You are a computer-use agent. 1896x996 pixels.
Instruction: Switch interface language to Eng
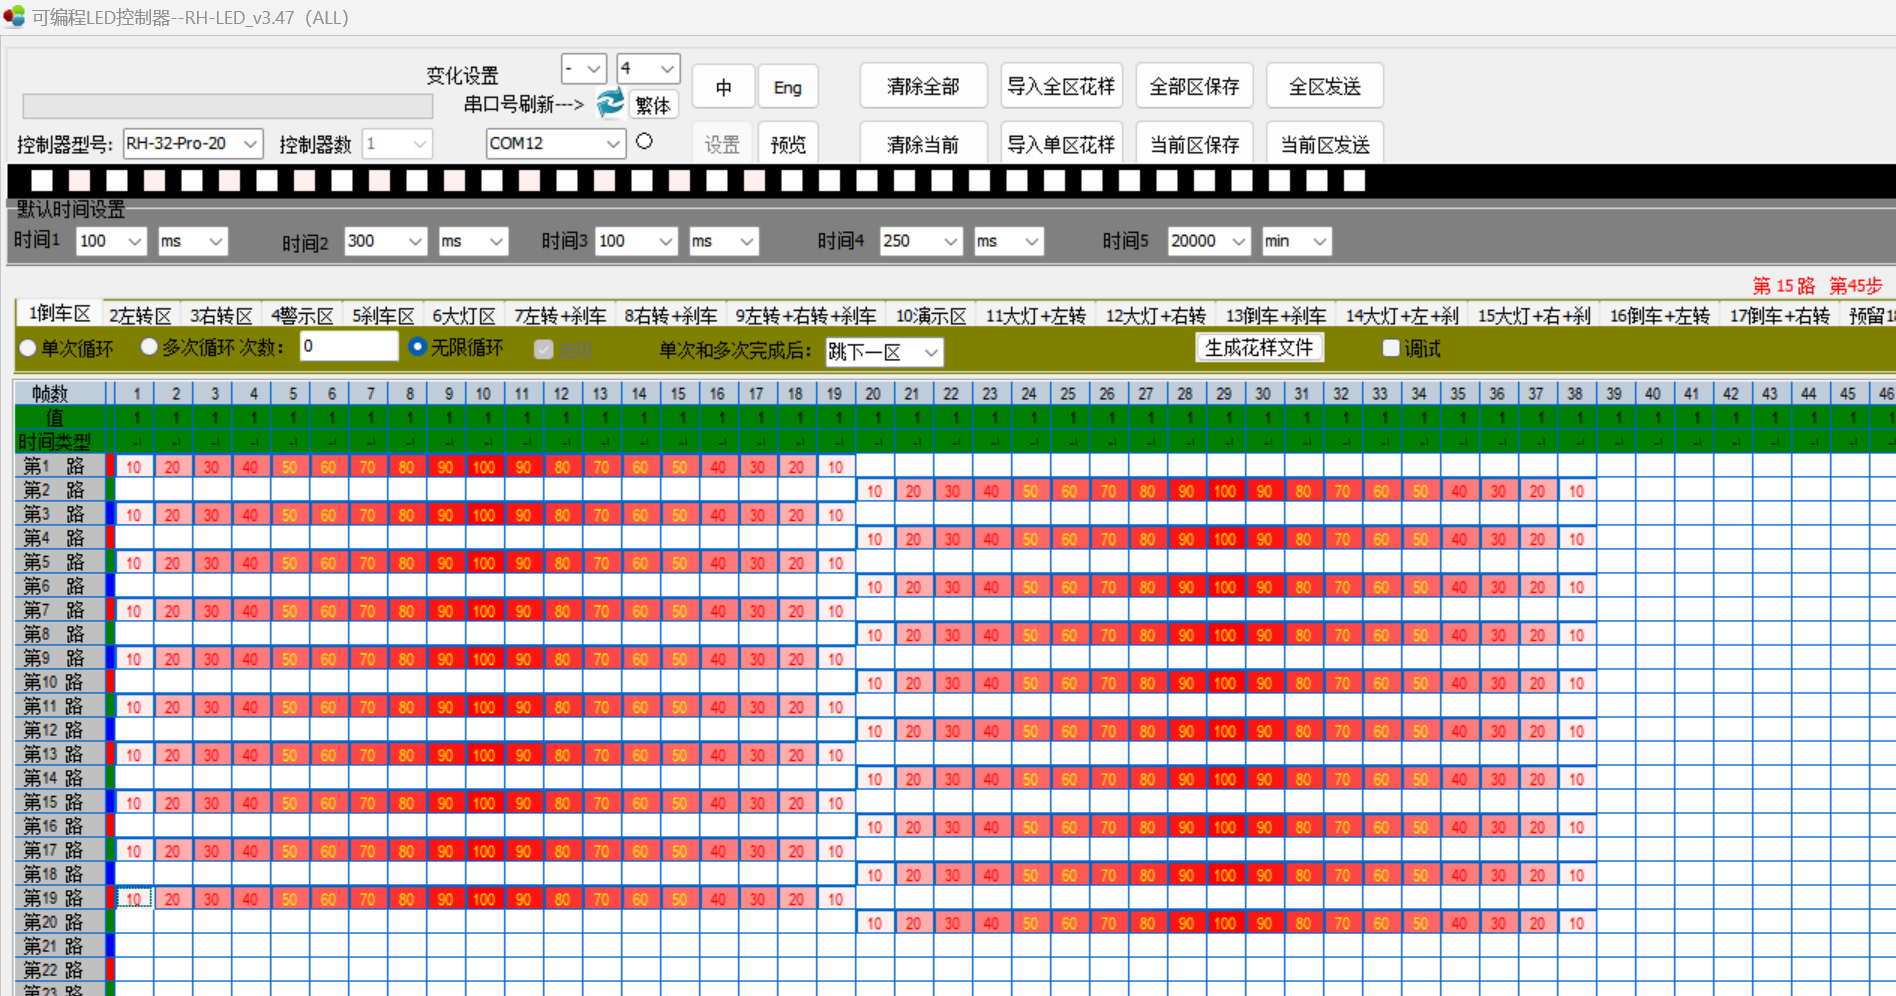(788, 87)
